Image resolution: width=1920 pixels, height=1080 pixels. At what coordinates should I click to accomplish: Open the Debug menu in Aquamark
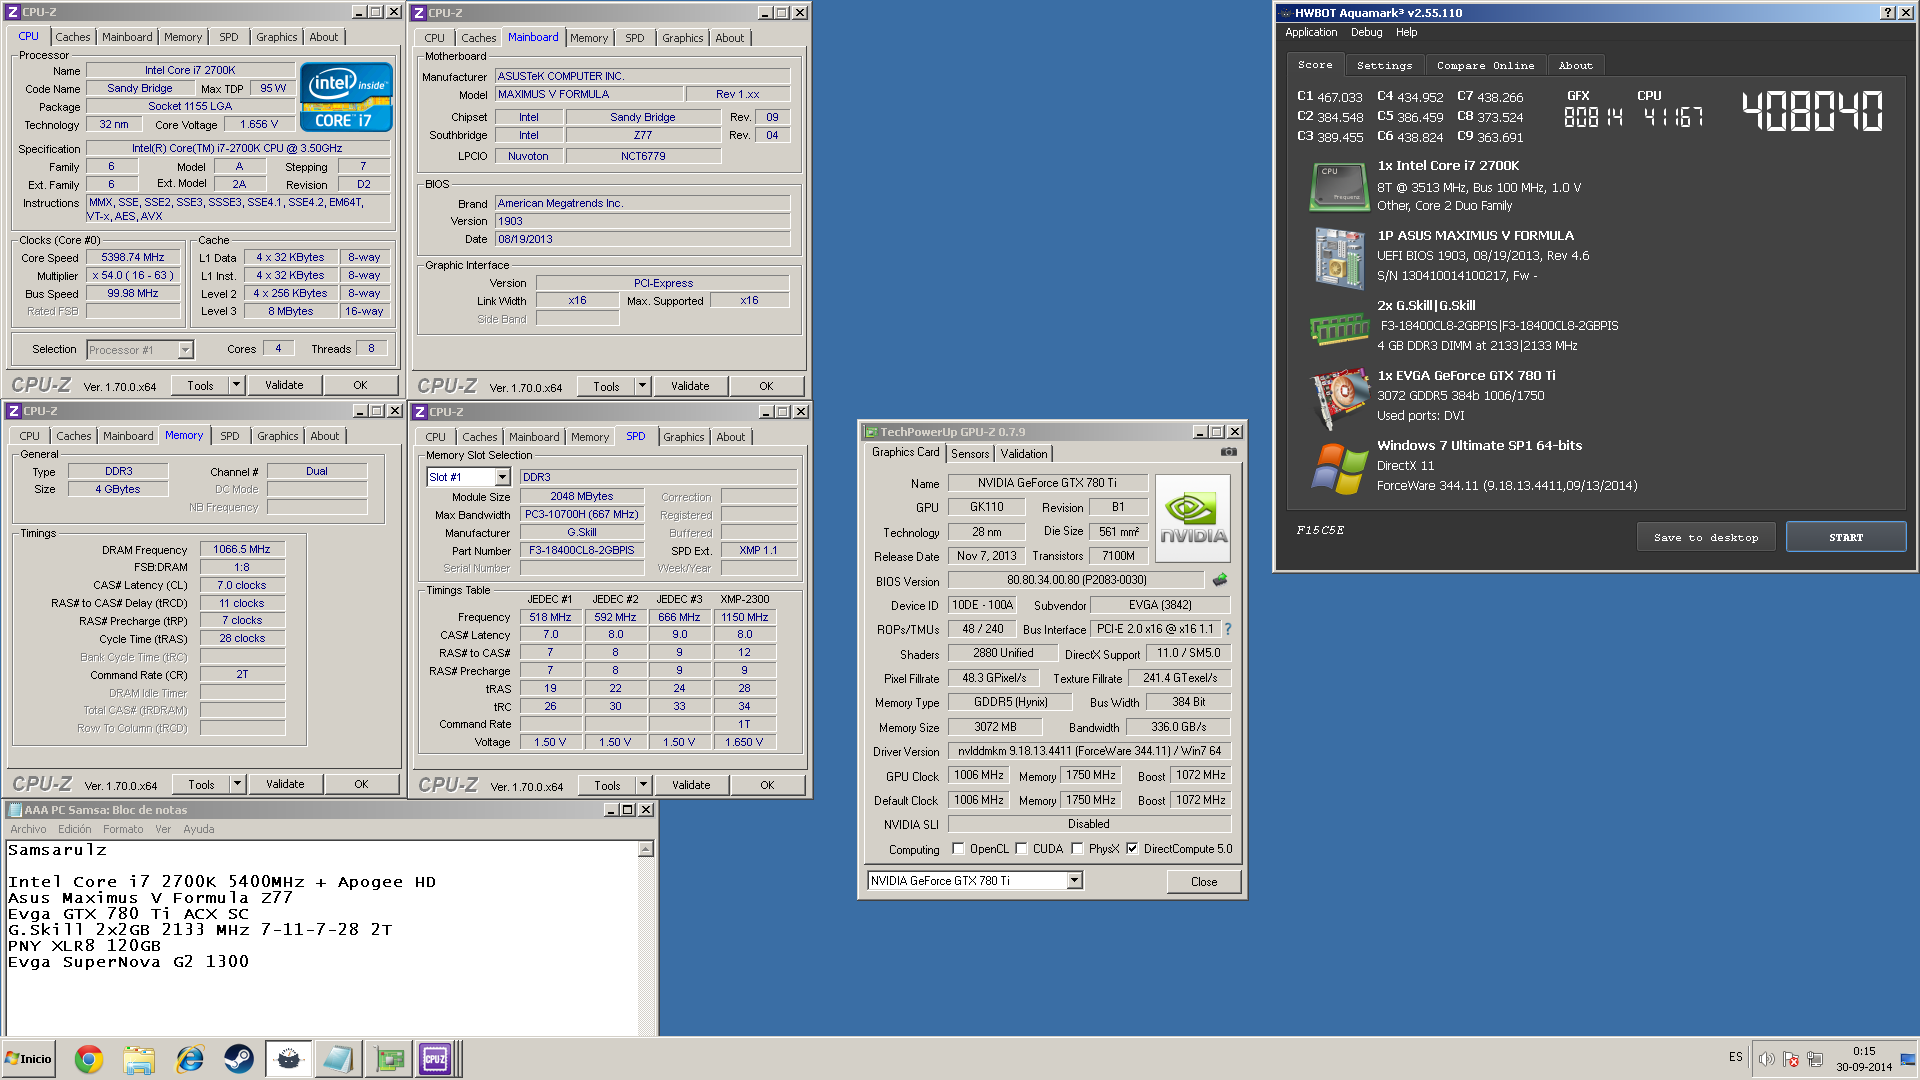(x=1366, y=33)
